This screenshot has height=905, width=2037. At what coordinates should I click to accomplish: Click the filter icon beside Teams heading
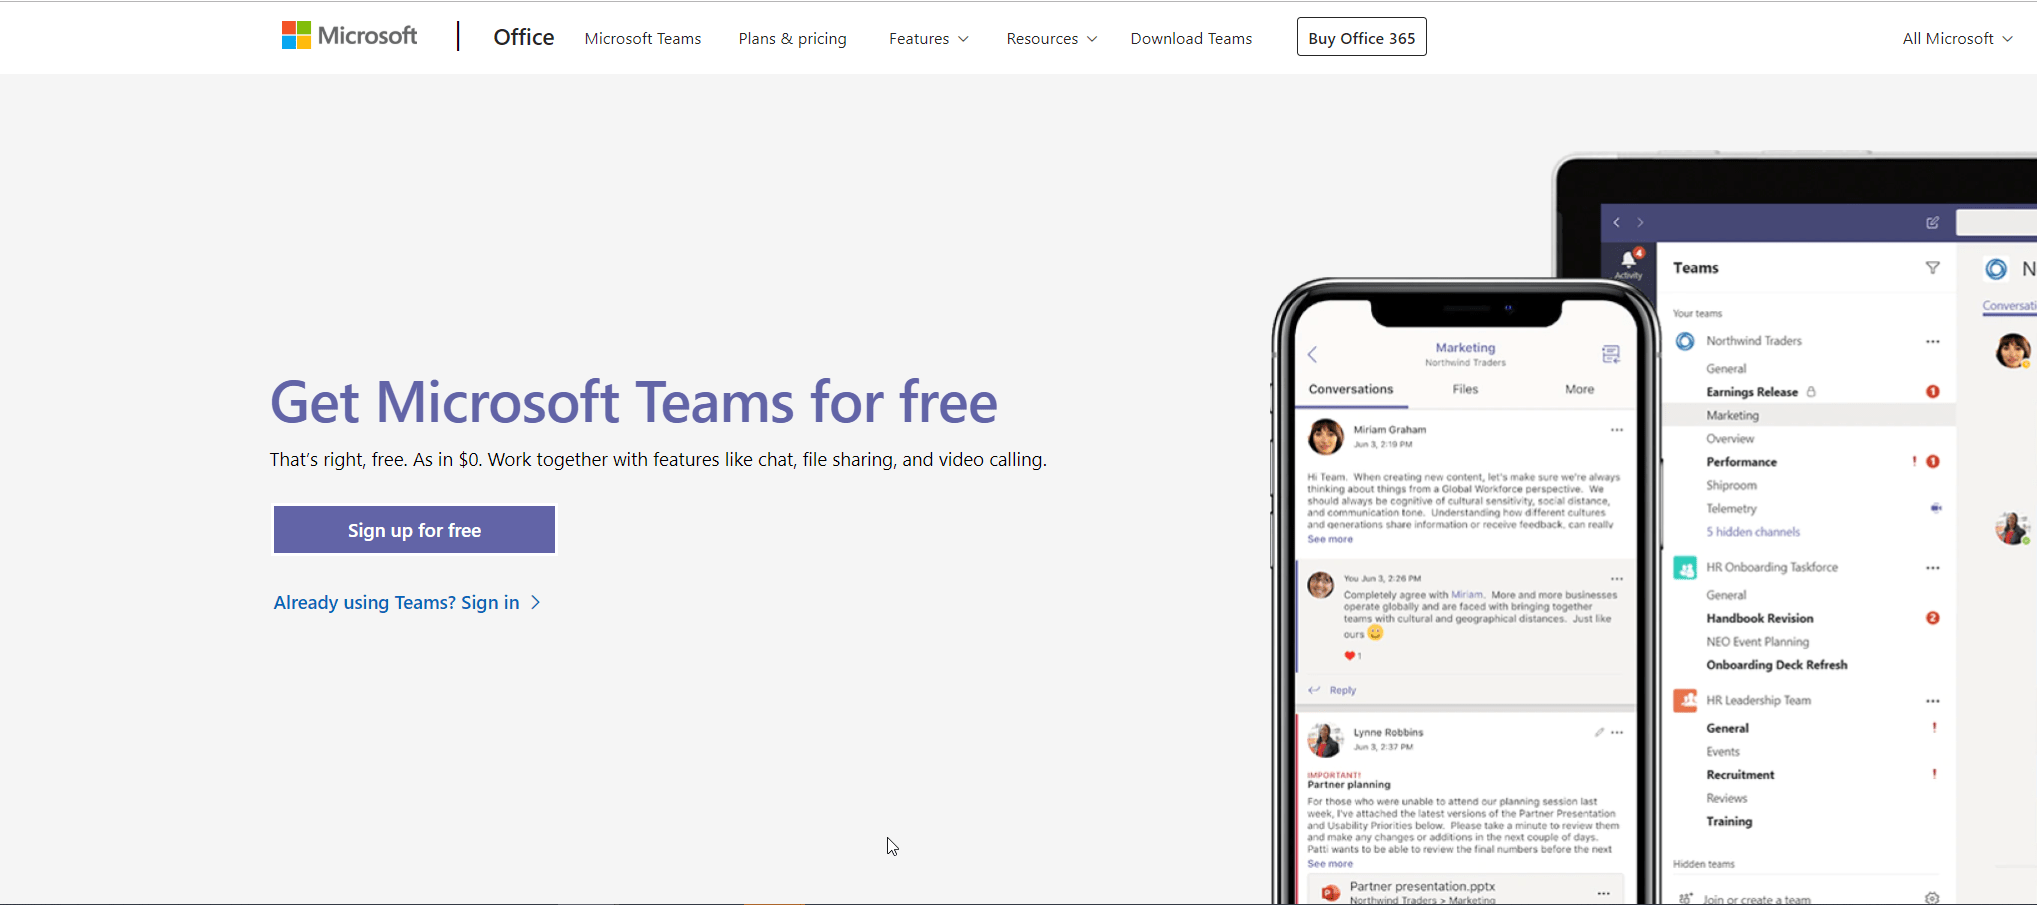[x=1932, y=268]
